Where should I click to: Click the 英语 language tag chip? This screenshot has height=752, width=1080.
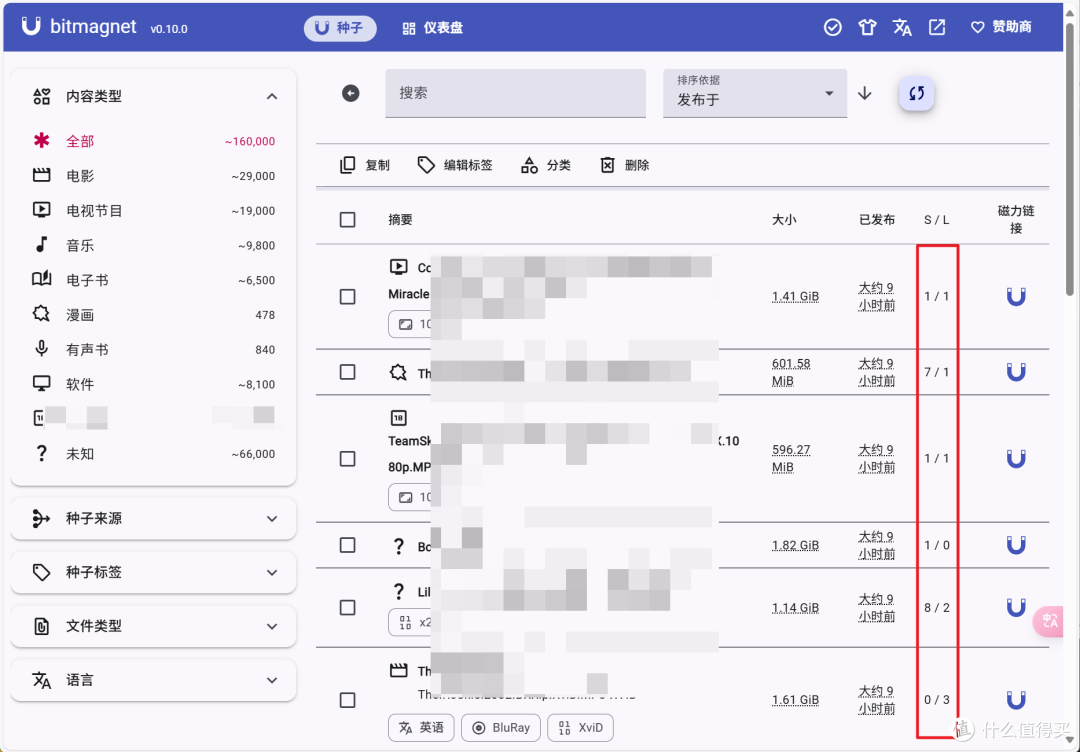pyautogui.click(x=422, y=728)
